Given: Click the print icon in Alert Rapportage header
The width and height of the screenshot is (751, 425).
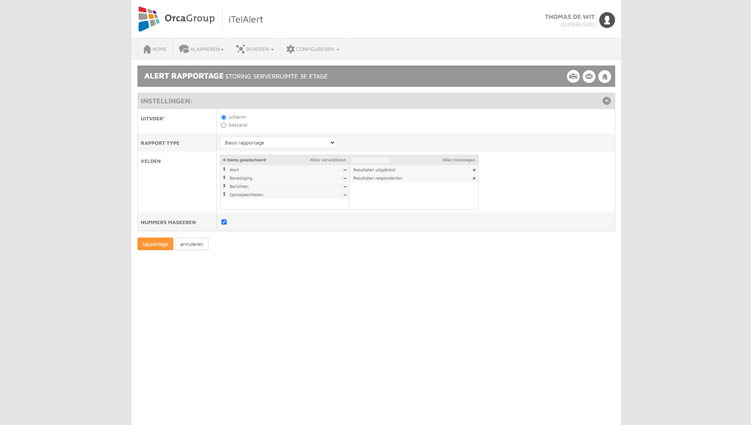Looking at the screenshot, I should [x=573, y=76].
